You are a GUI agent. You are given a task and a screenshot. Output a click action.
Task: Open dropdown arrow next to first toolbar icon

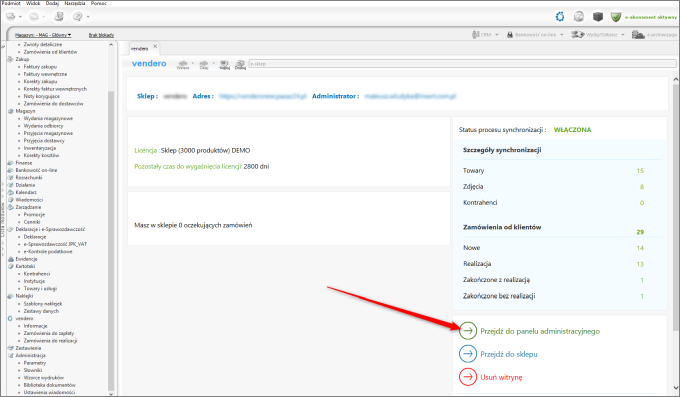(20, 17)
